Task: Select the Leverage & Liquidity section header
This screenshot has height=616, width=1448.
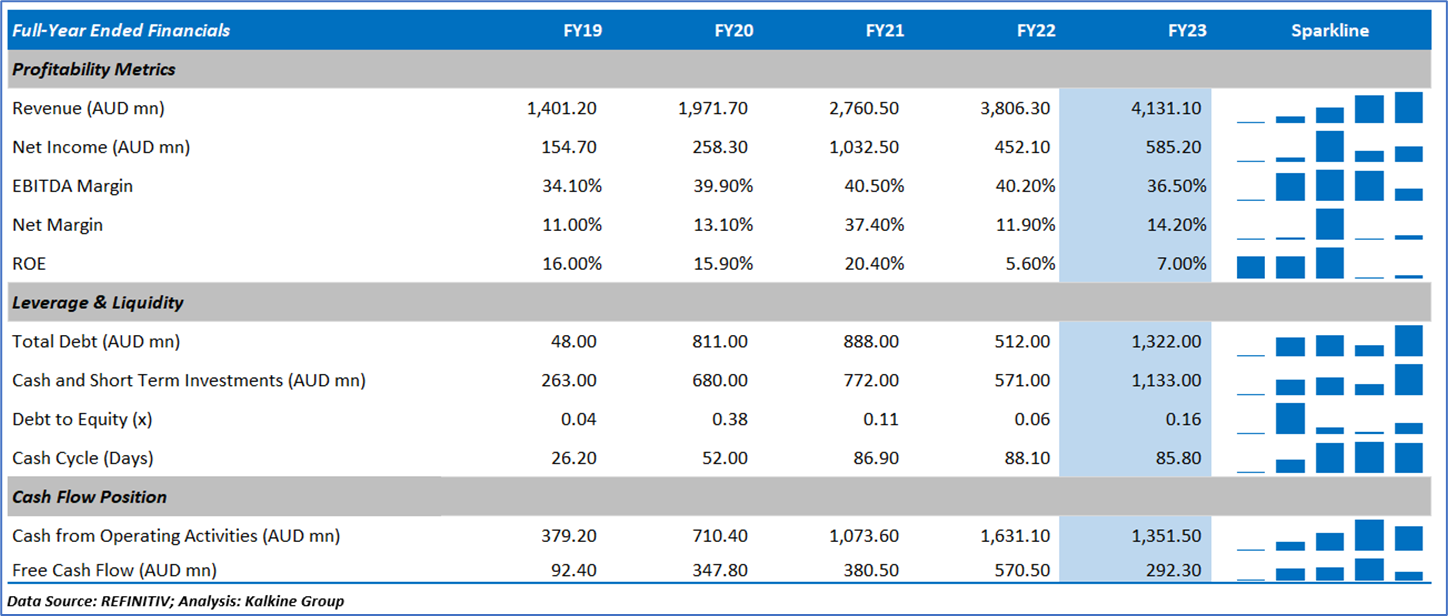Action: [x=97, y=302]
